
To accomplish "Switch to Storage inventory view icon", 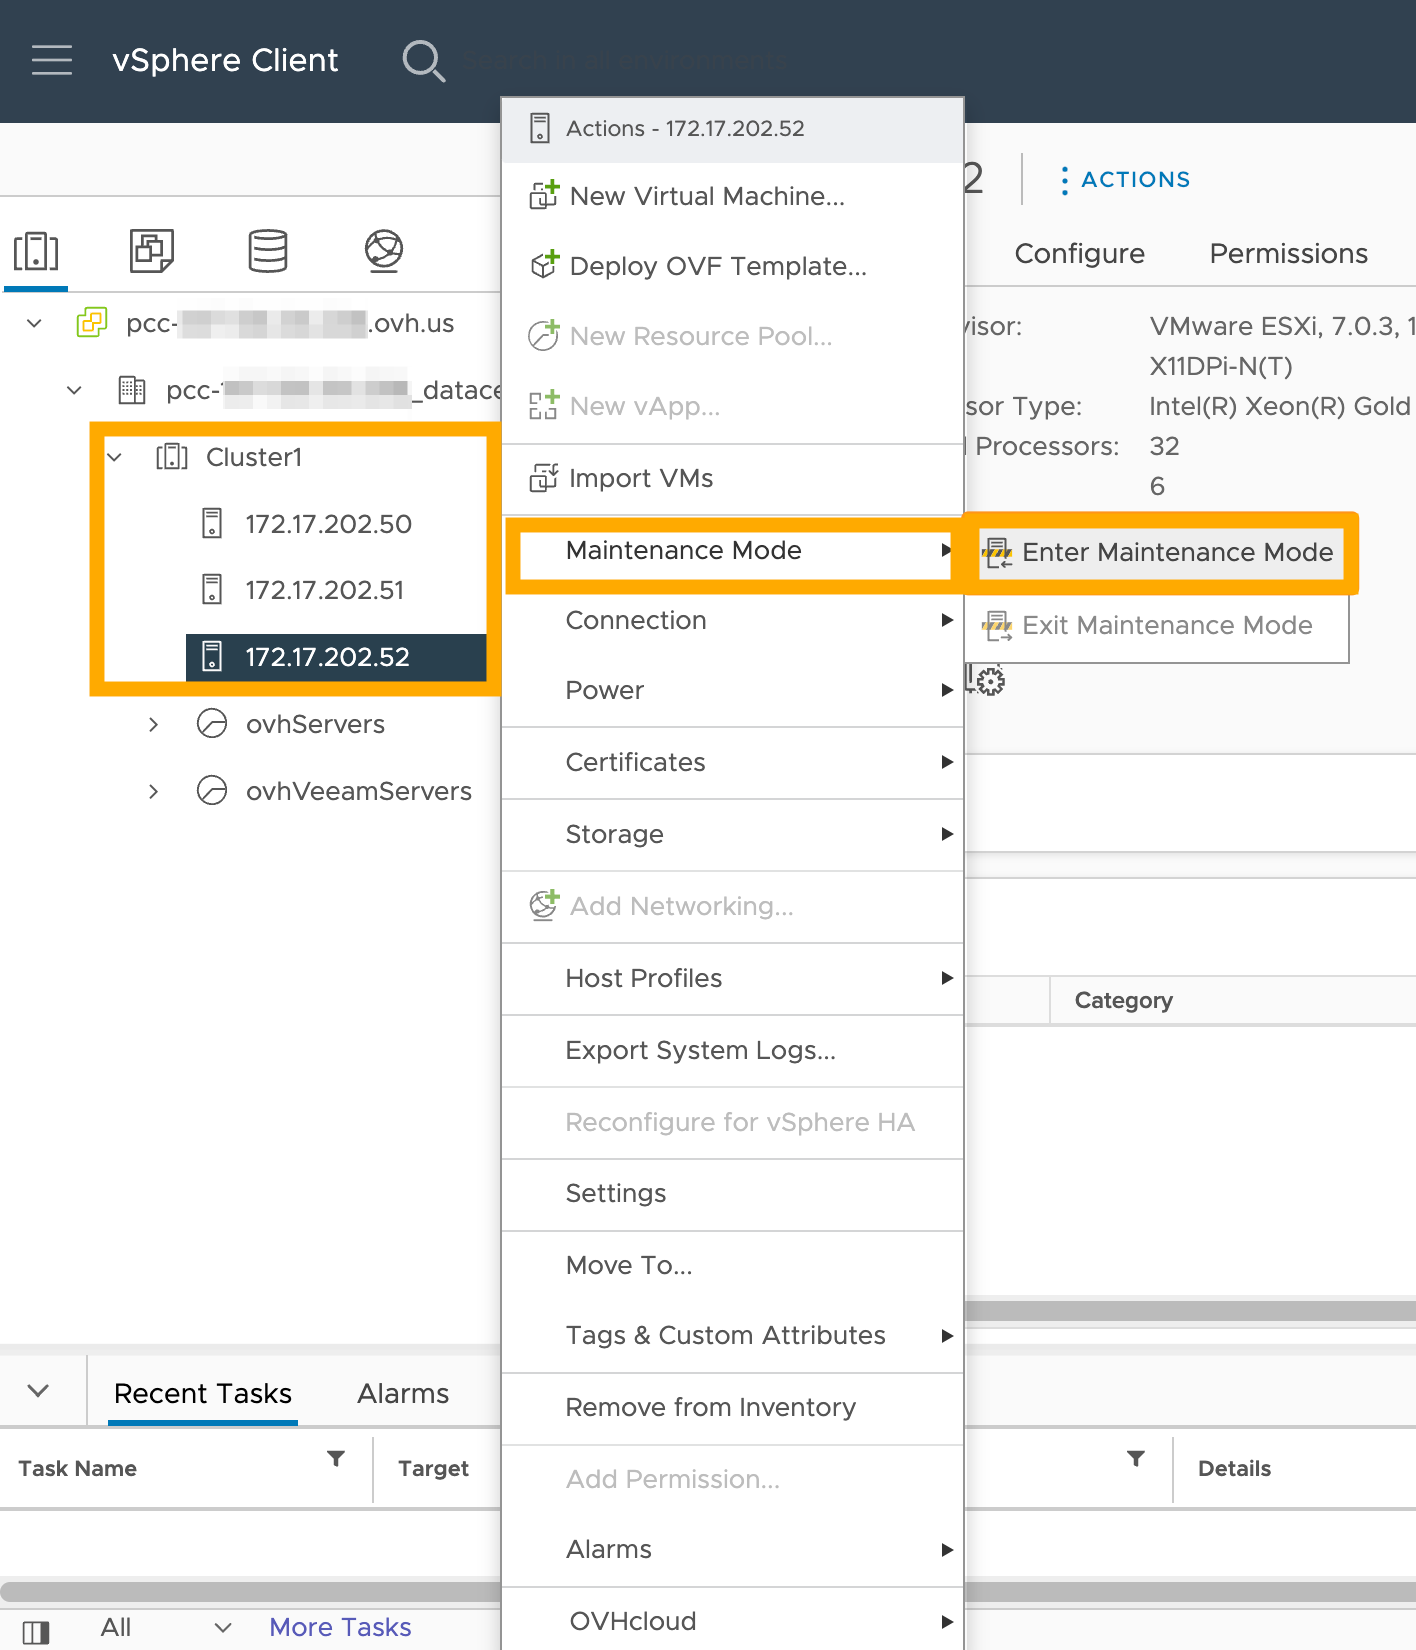I will [268, 251].
